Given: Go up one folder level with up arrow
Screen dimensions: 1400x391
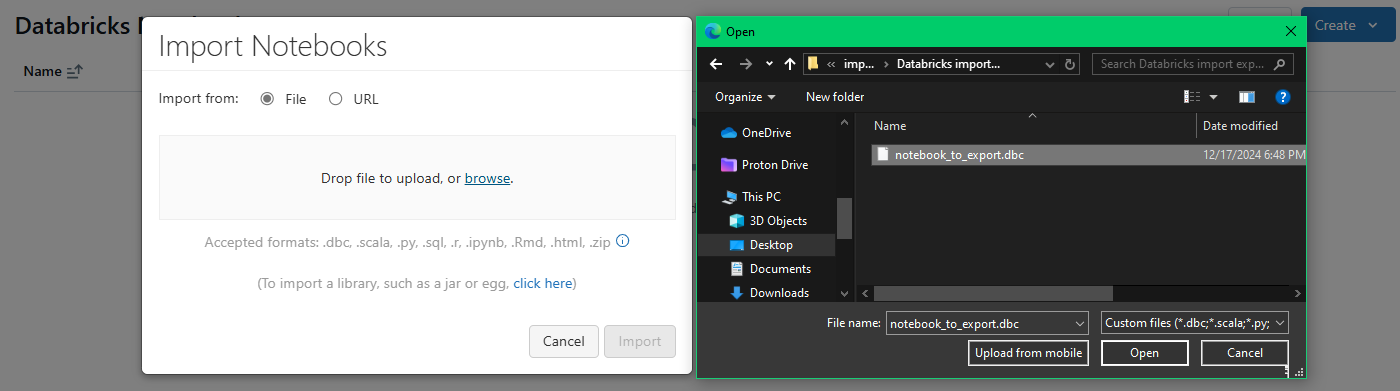Looking at the screenshot, I should point(790,64).
